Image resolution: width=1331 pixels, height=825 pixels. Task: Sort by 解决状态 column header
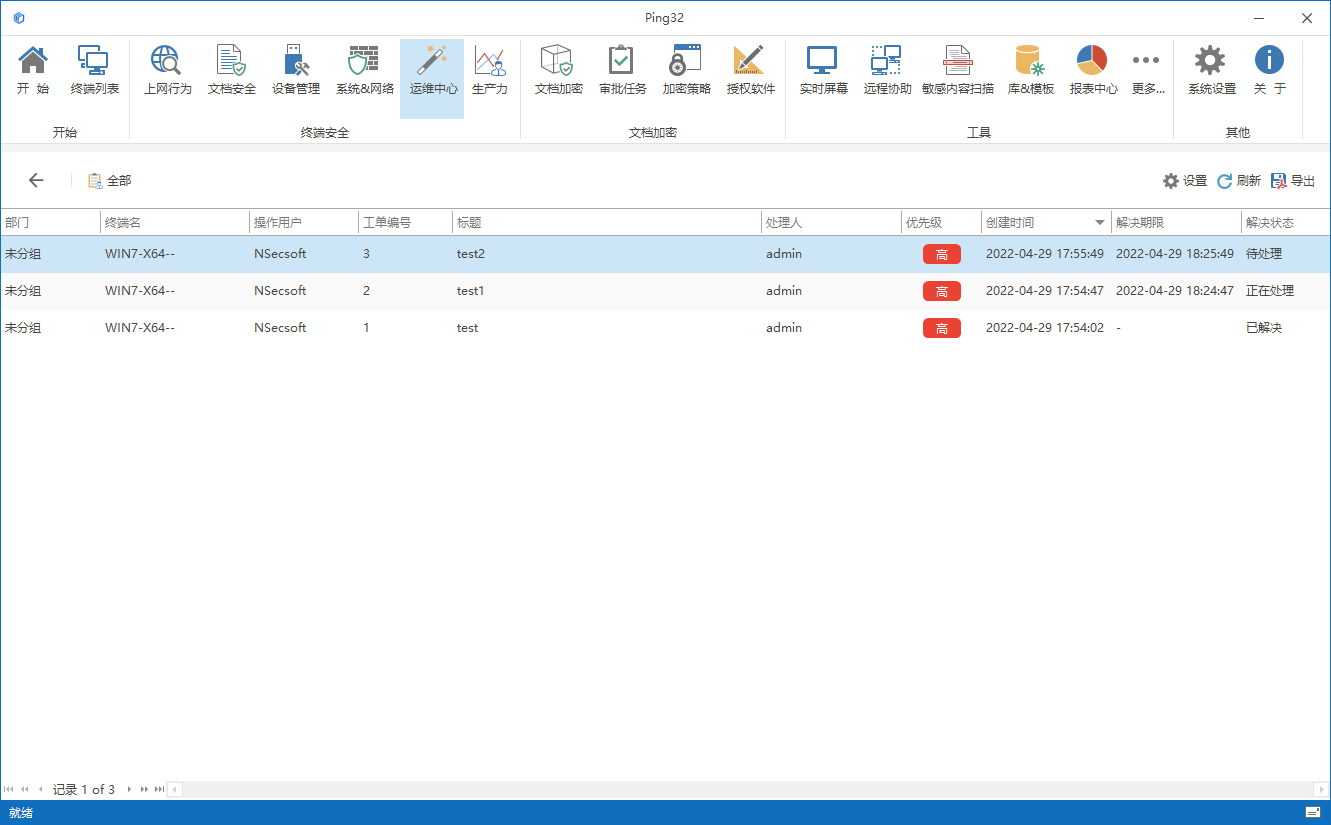1285,222
